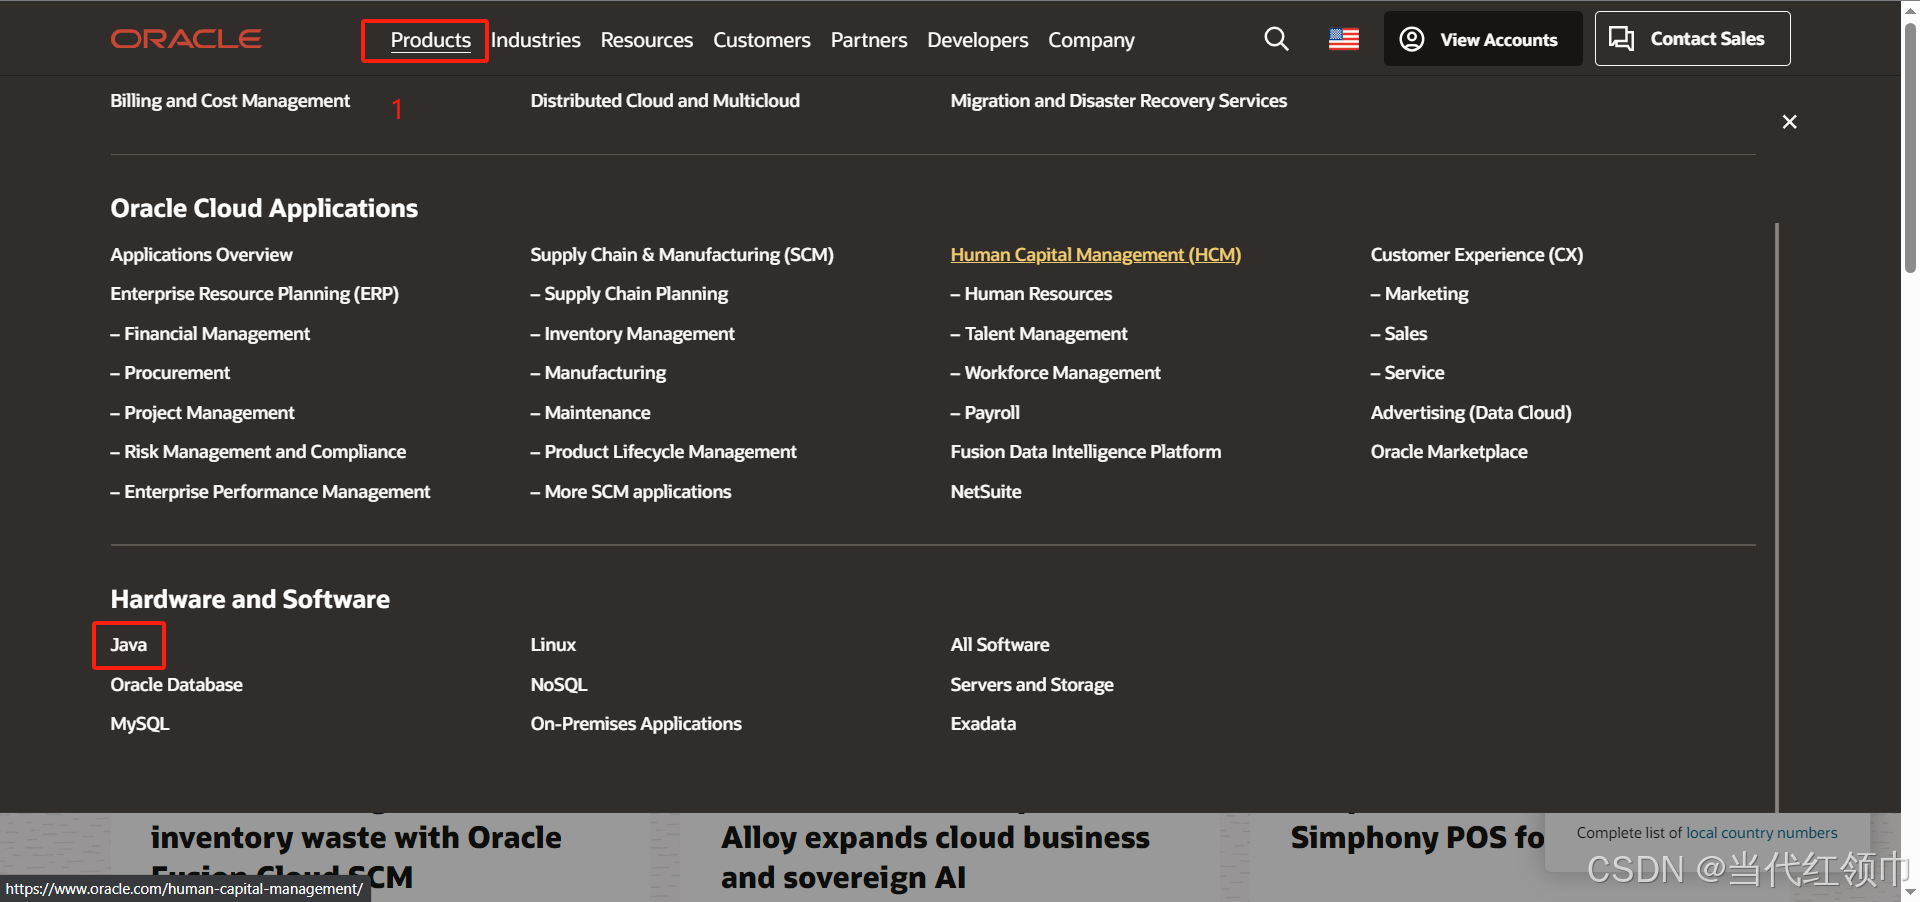Image resolution: width=1920 pixels, height=902 pixels.
Task: Open More SCM applications
Action: click(x=631, y=492)
